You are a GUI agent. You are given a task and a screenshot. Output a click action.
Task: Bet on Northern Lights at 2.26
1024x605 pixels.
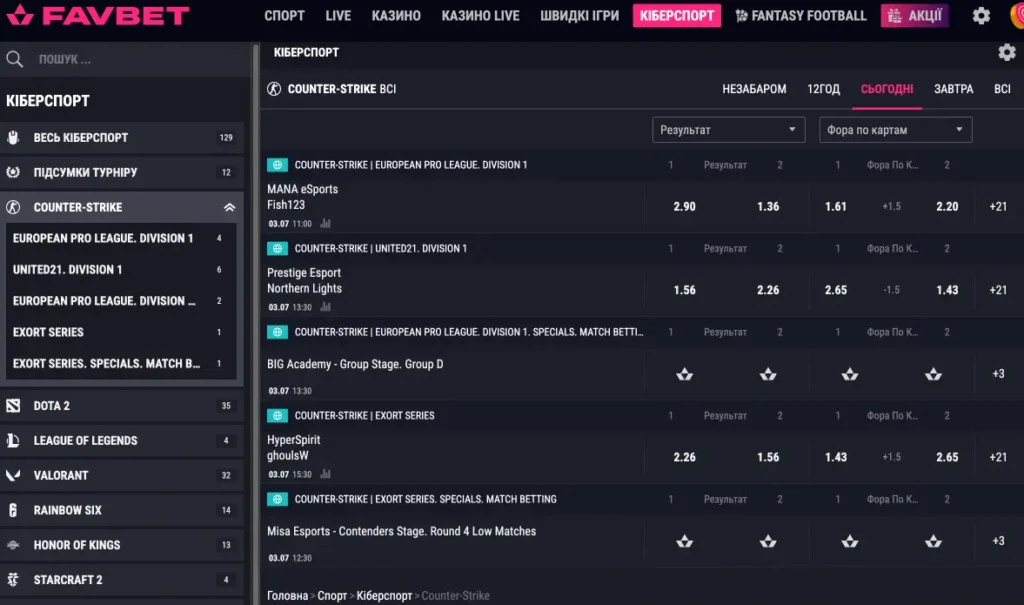pos(768,290)
